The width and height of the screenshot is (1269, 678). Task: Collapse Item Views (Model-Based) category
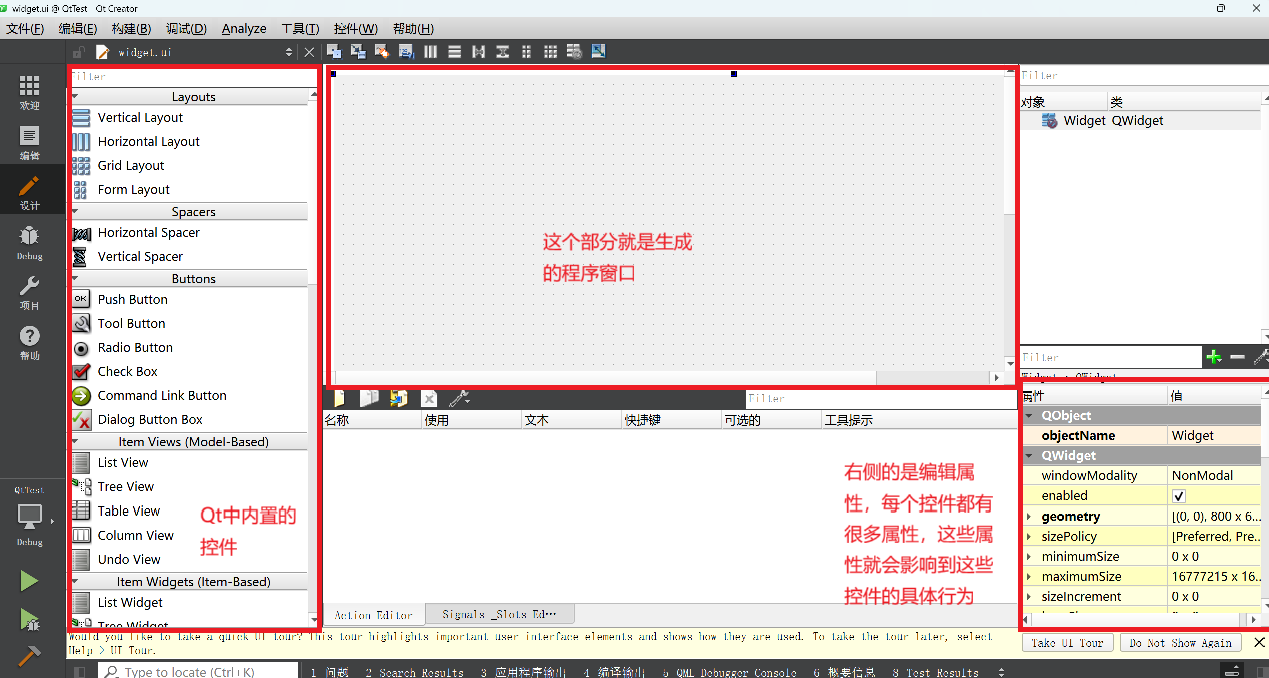pyautogui.click(x=76, y=441)
